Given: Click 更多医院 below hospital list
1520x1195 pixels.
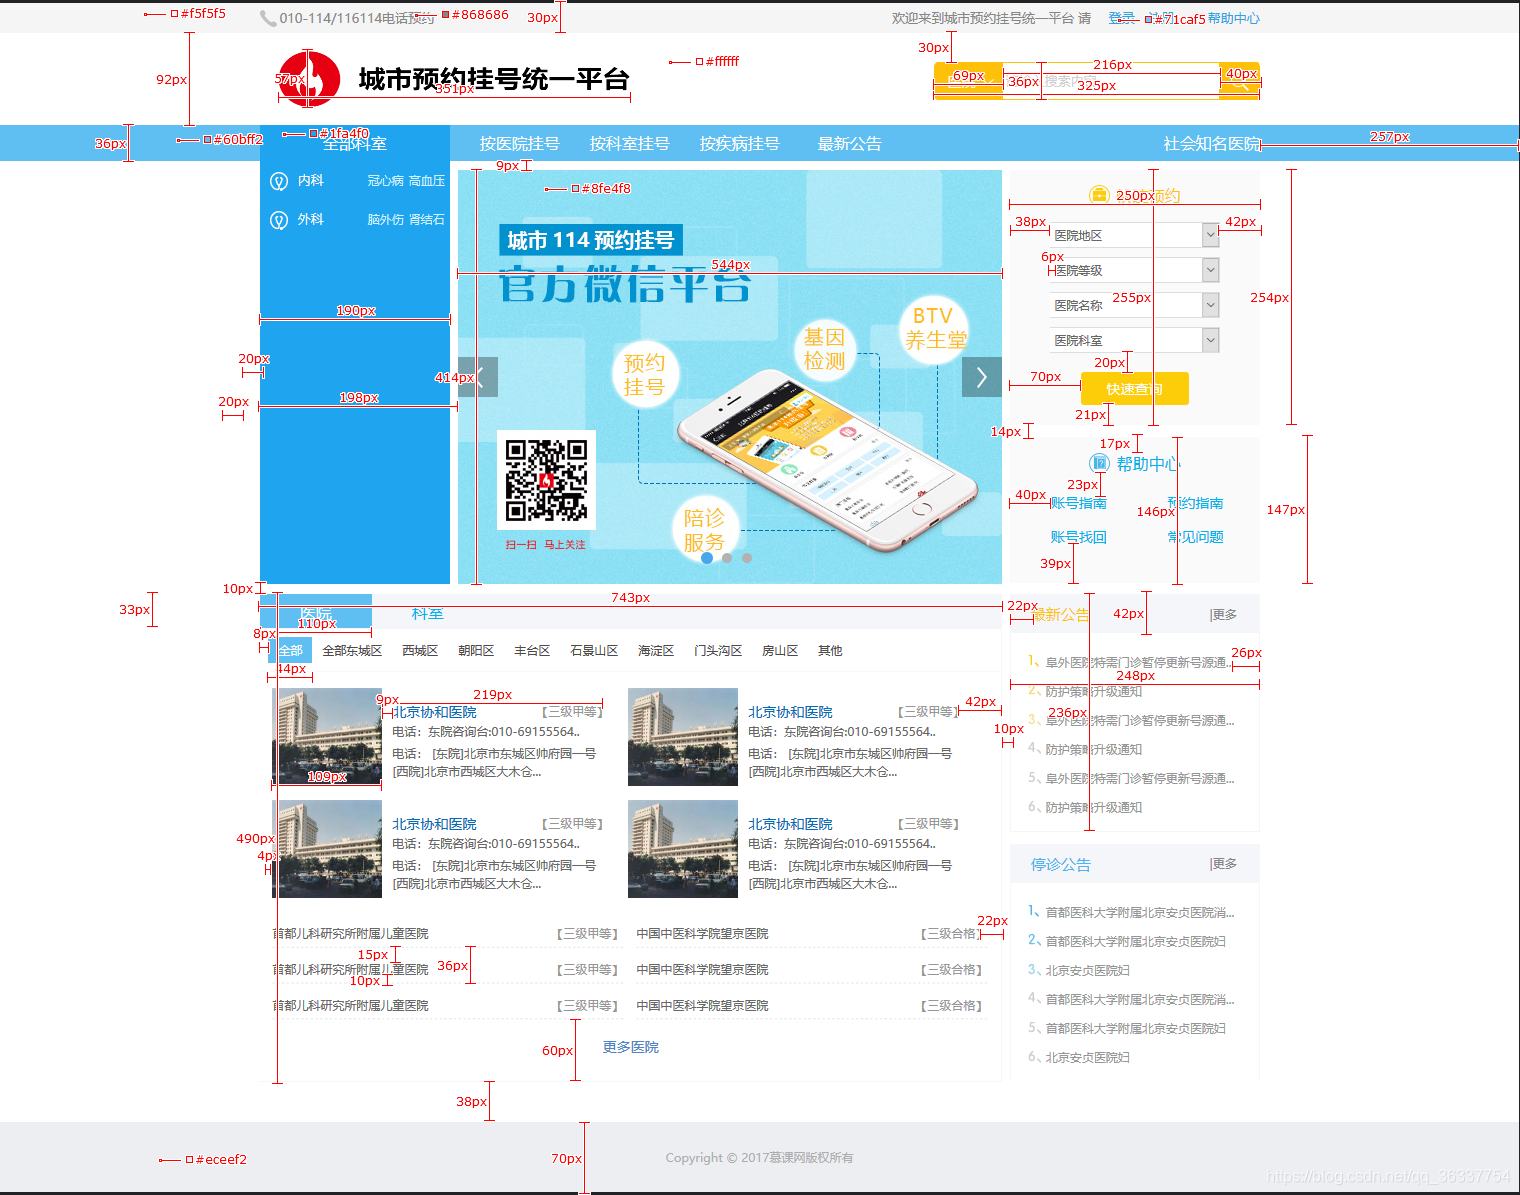Looking at the screenshot, I should click(x=630, y=1047).
